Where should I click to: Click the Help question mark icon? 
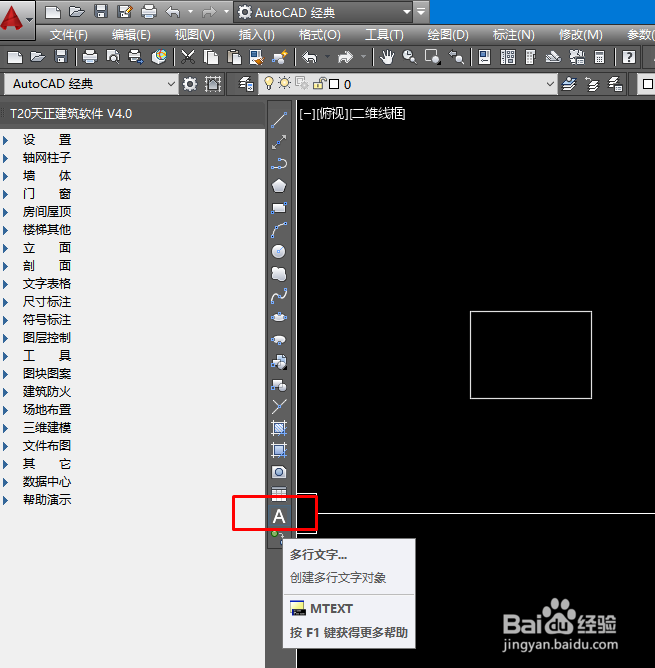click(629, 57)
